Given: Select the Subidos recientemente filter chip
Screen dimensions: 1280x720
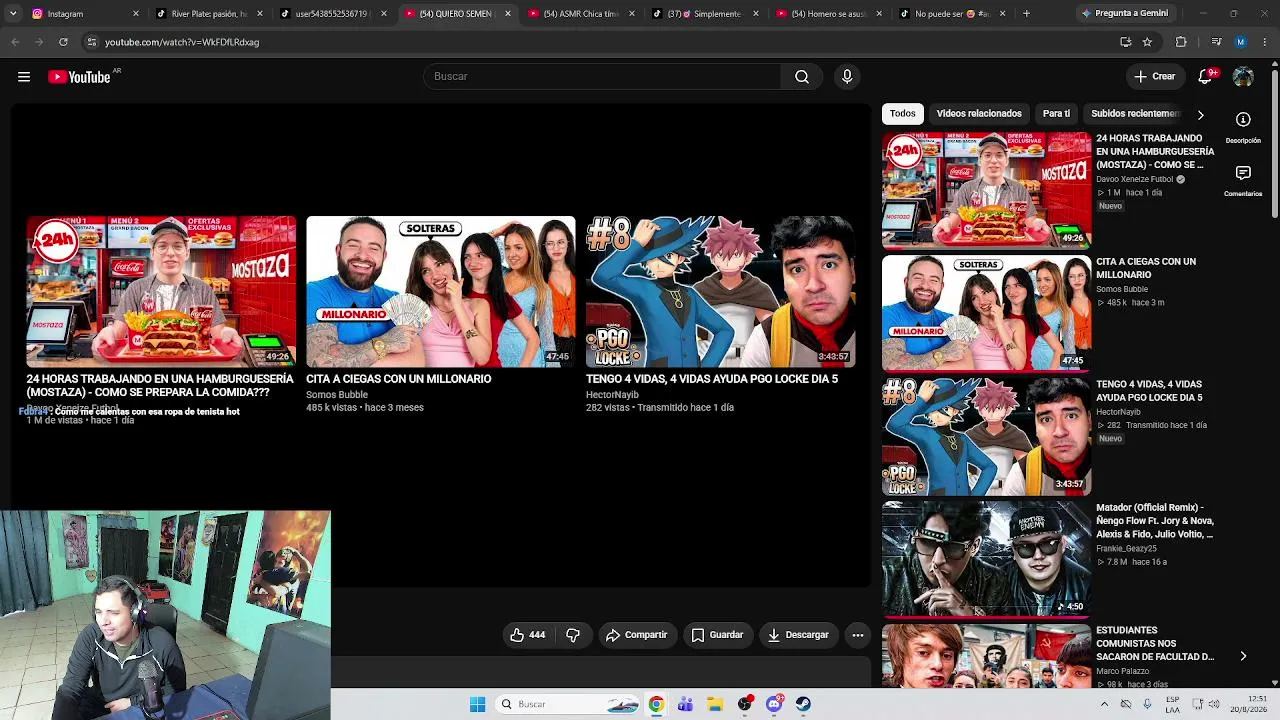Looking at the screenshot, I should click(1136, 114).
